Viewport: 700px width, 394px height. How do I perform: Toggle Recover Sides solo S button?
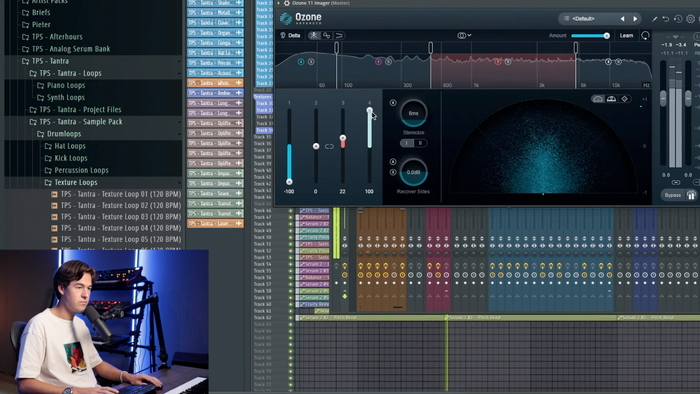pos(393,172)
